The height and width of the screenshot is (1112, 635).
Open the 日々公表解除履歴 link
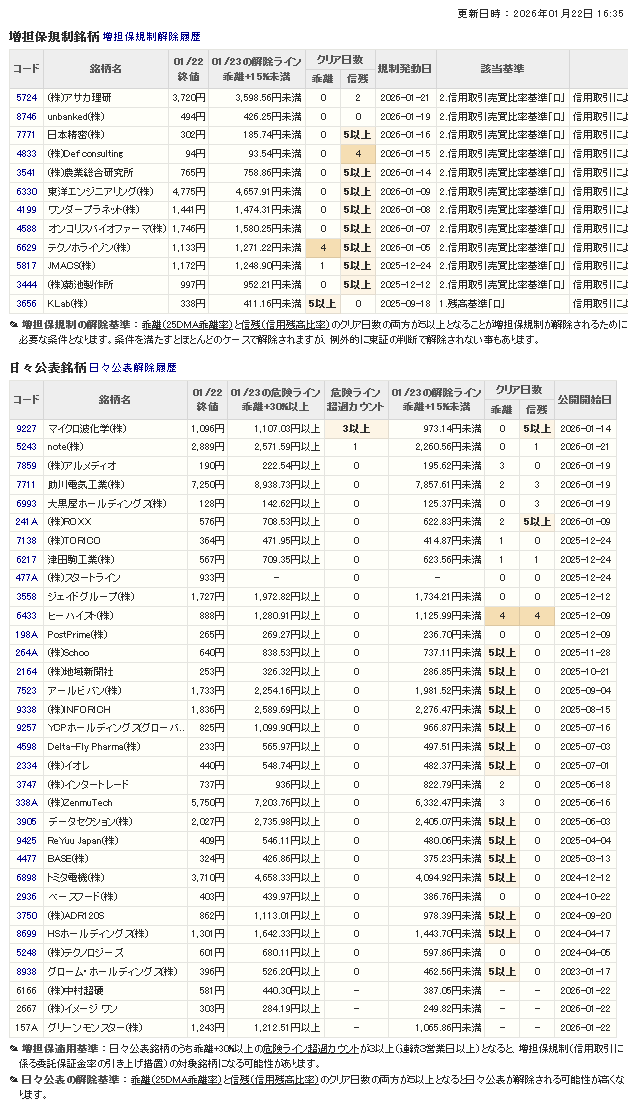pyautogui.click(x=133, y=368)
